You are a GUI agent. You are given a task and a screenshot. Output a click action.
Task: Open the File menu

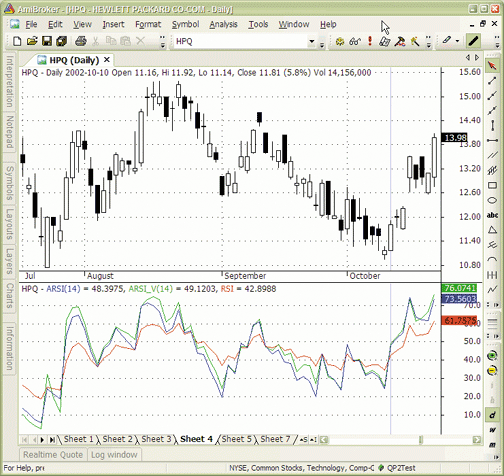click(31, 24)
